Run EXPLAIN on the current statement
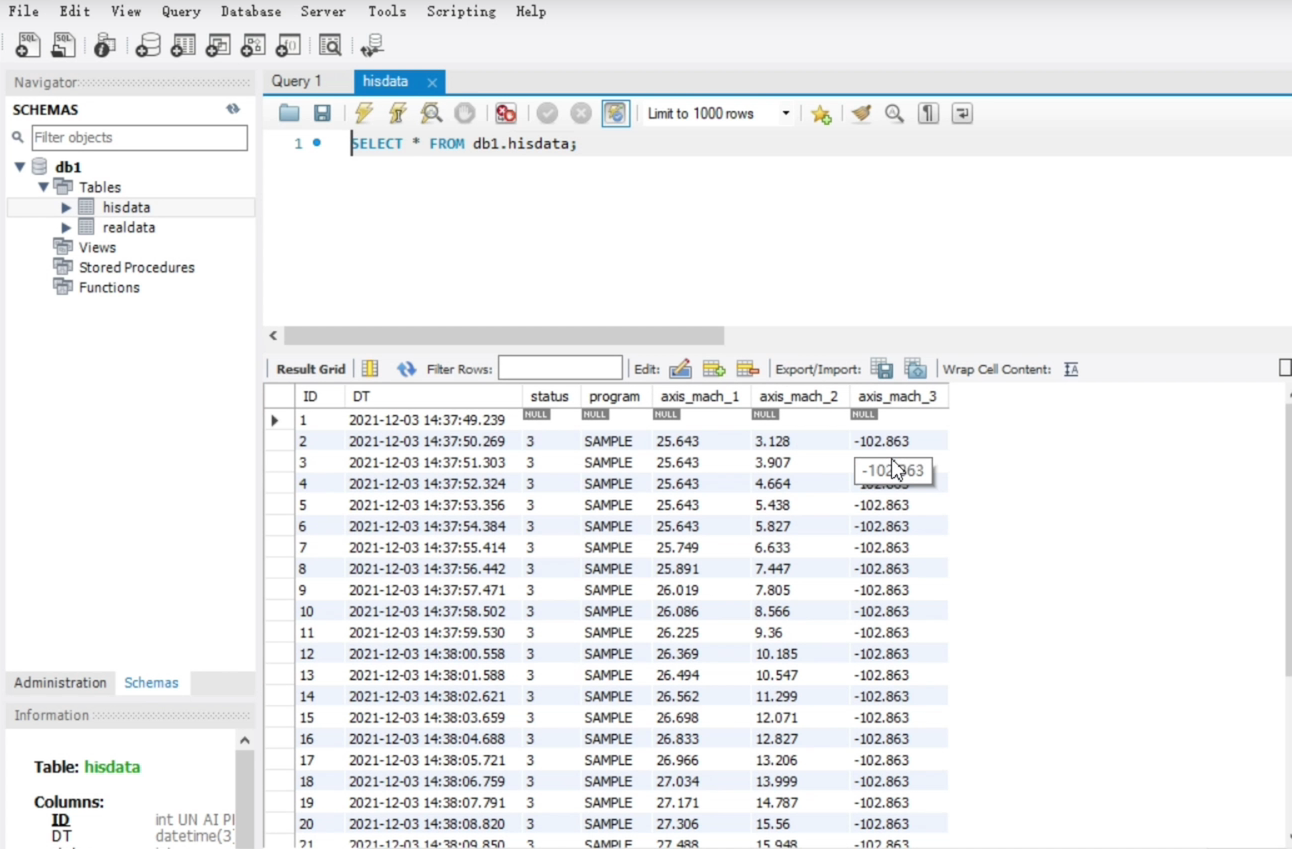 431,114
